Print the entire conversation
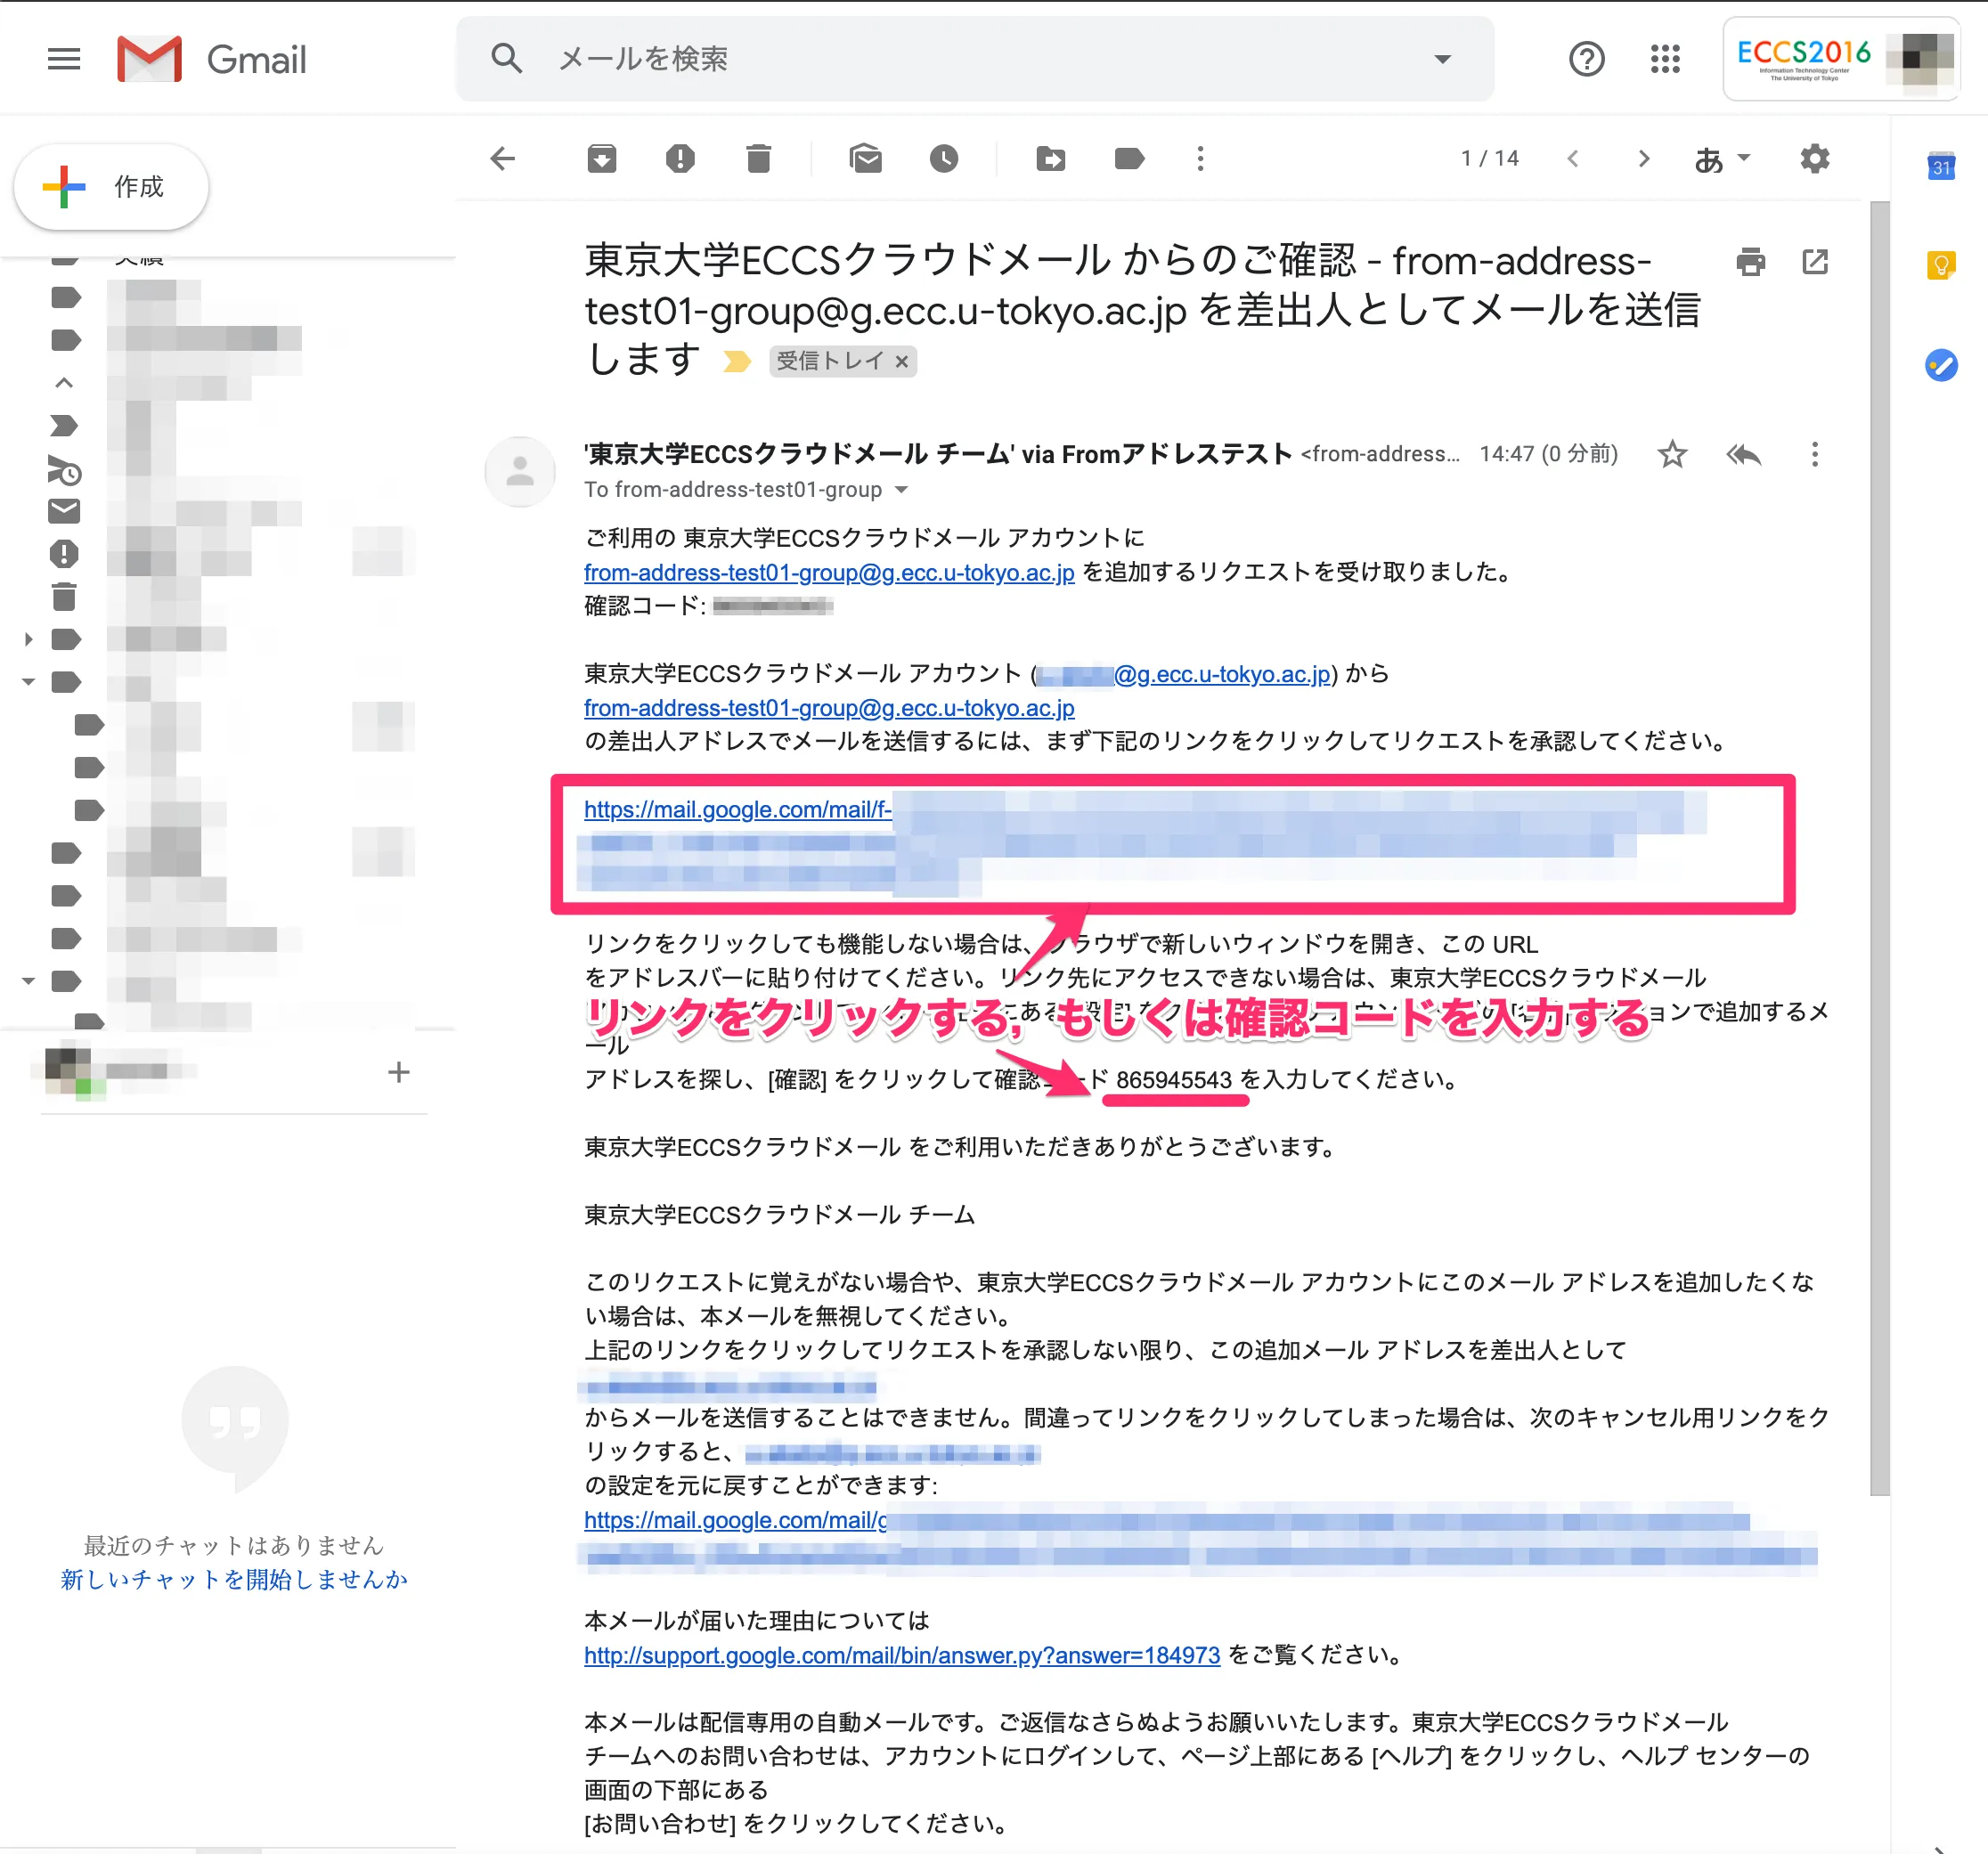 click(x=1750, y=262)
